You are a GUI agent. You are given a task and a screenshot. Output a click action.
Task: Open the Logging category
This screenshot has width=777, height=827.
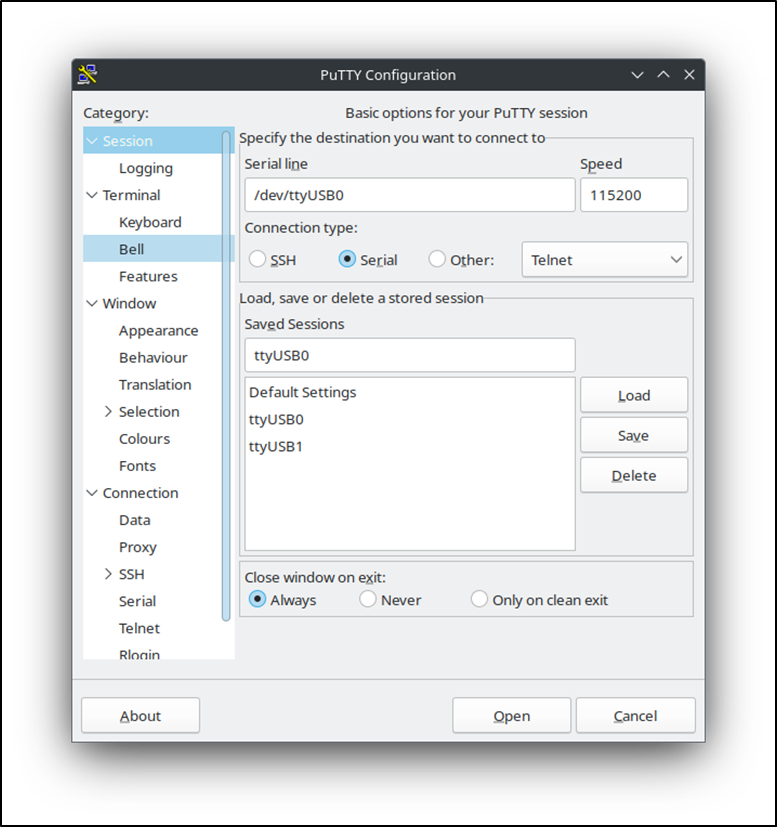click(146, 168)
